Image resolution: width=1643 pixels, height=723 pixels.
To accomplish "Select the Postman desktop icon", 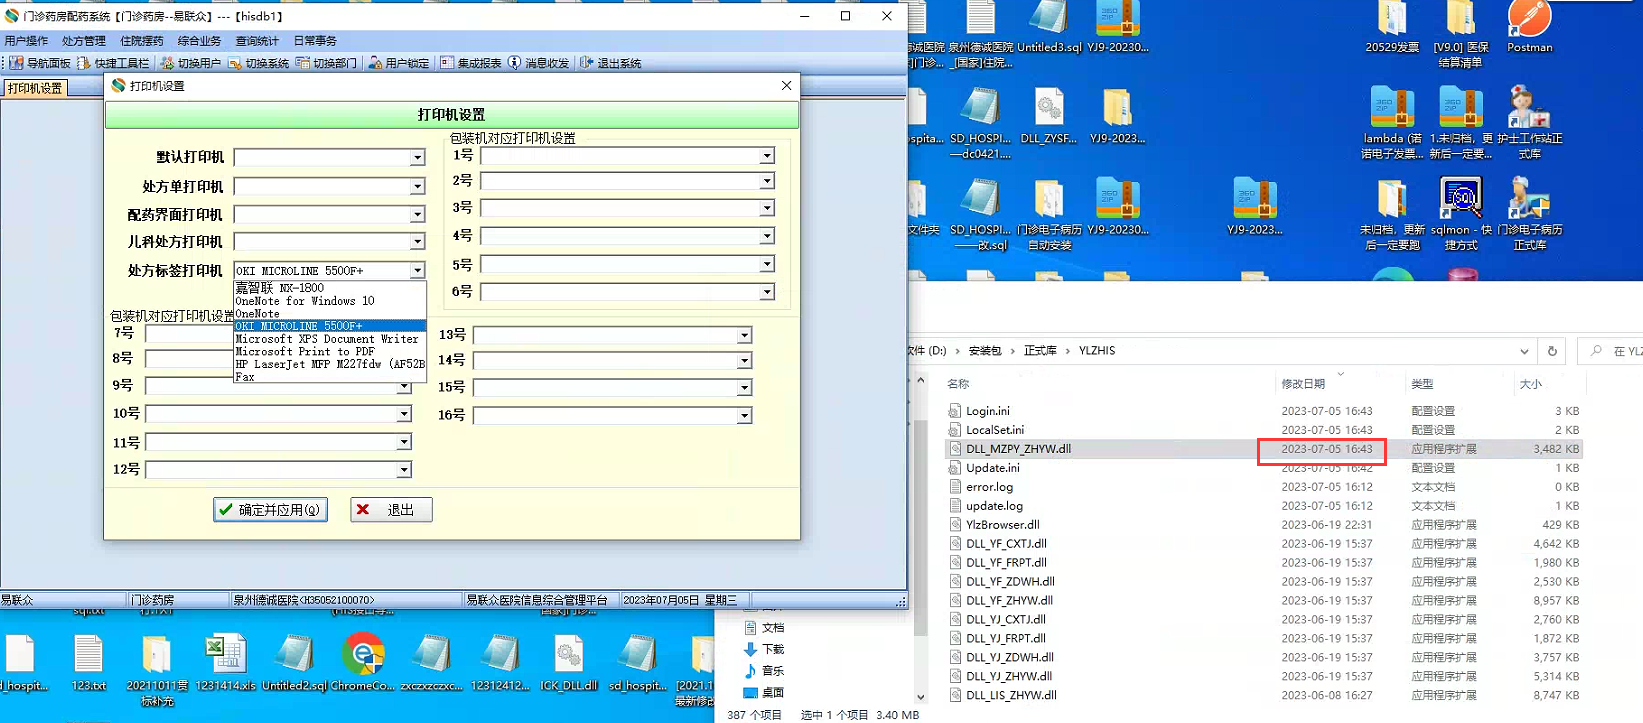I will [x=1529, y=27].
